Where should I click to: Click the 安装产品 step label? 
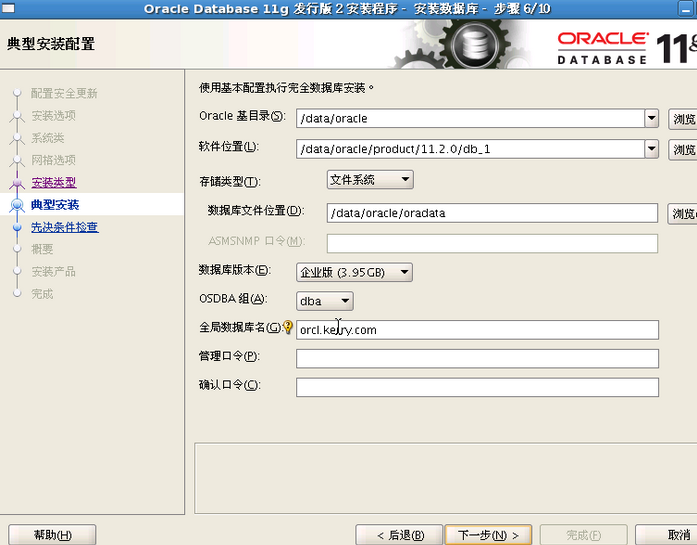53,271
